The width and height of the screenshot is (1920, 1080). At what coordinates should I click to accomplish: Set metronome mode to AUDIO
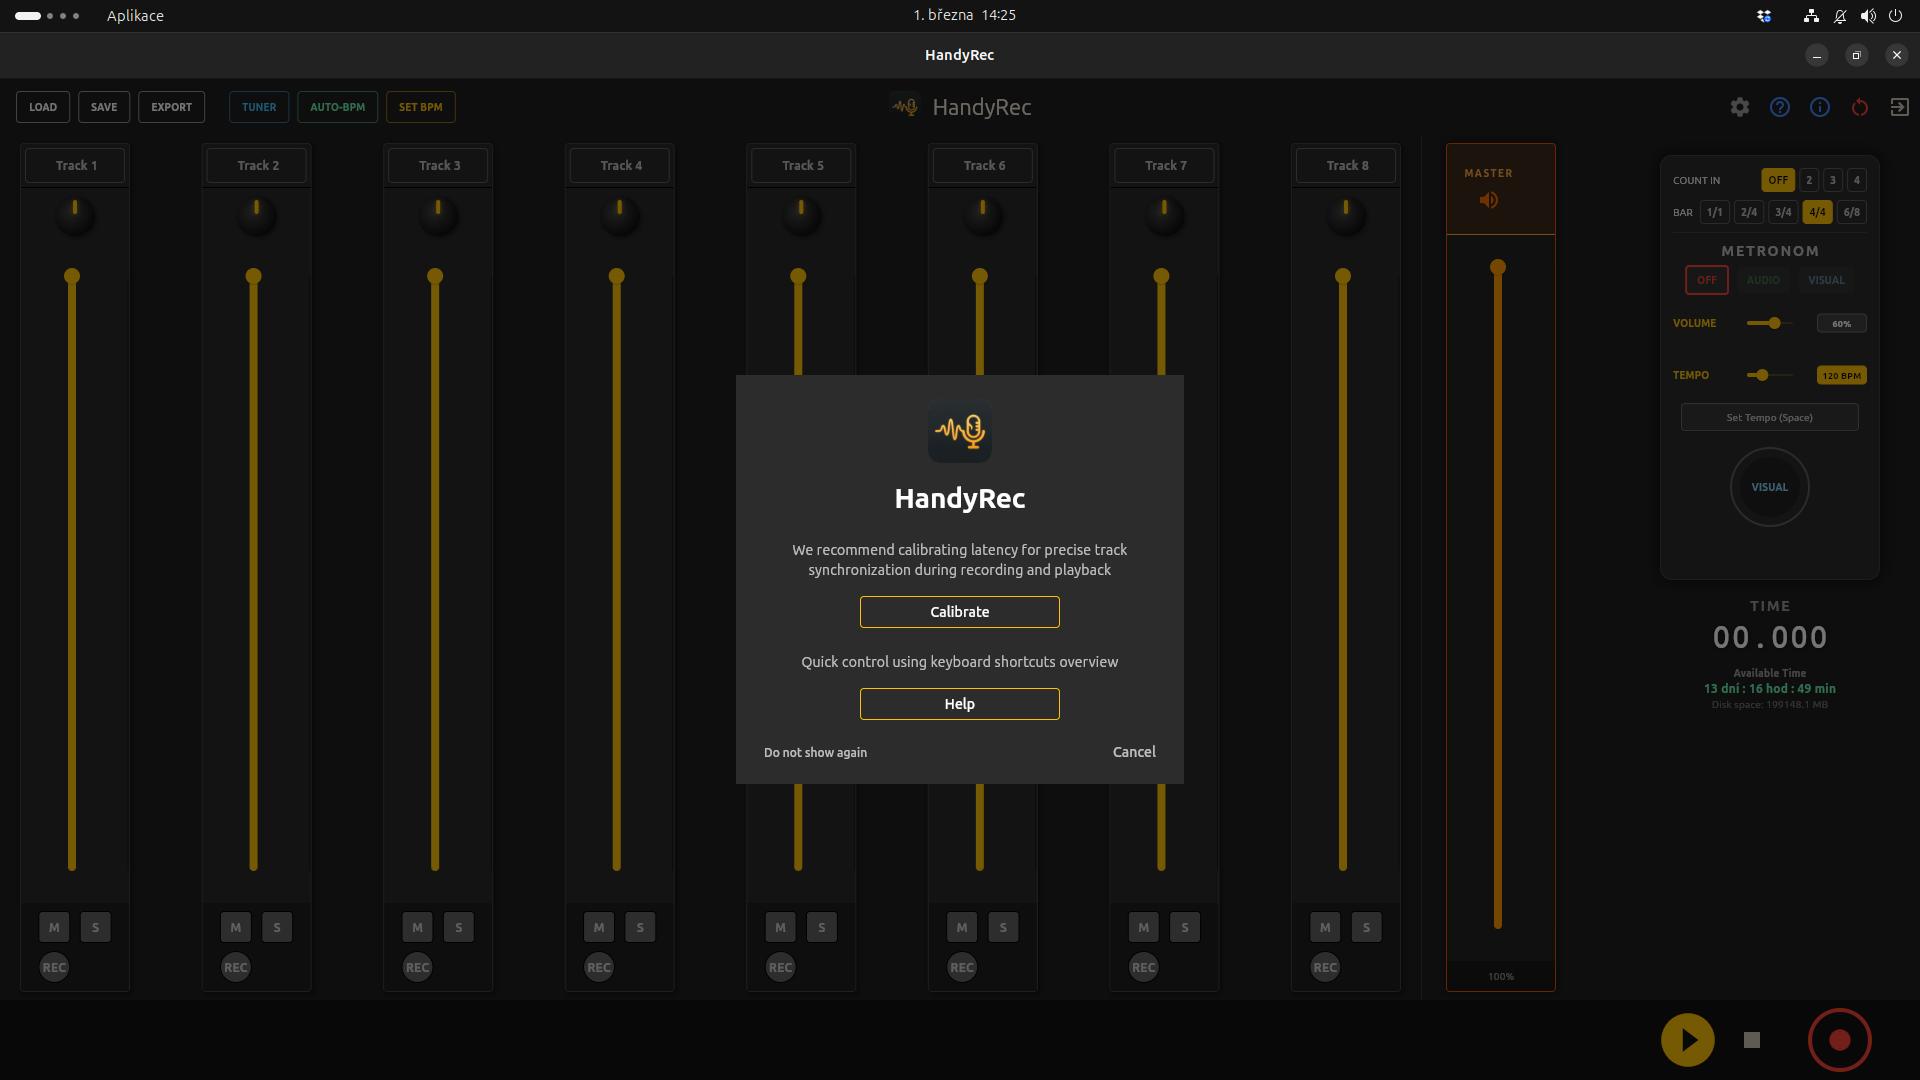(1763, 280)
